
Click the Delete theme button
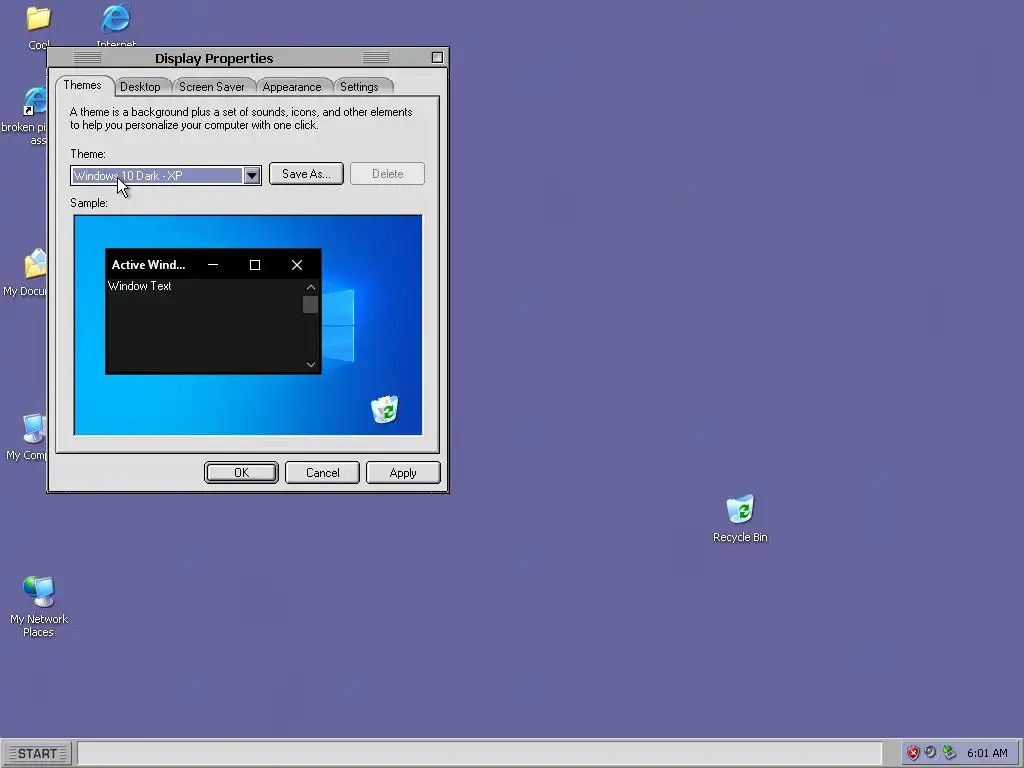point(387,174)
